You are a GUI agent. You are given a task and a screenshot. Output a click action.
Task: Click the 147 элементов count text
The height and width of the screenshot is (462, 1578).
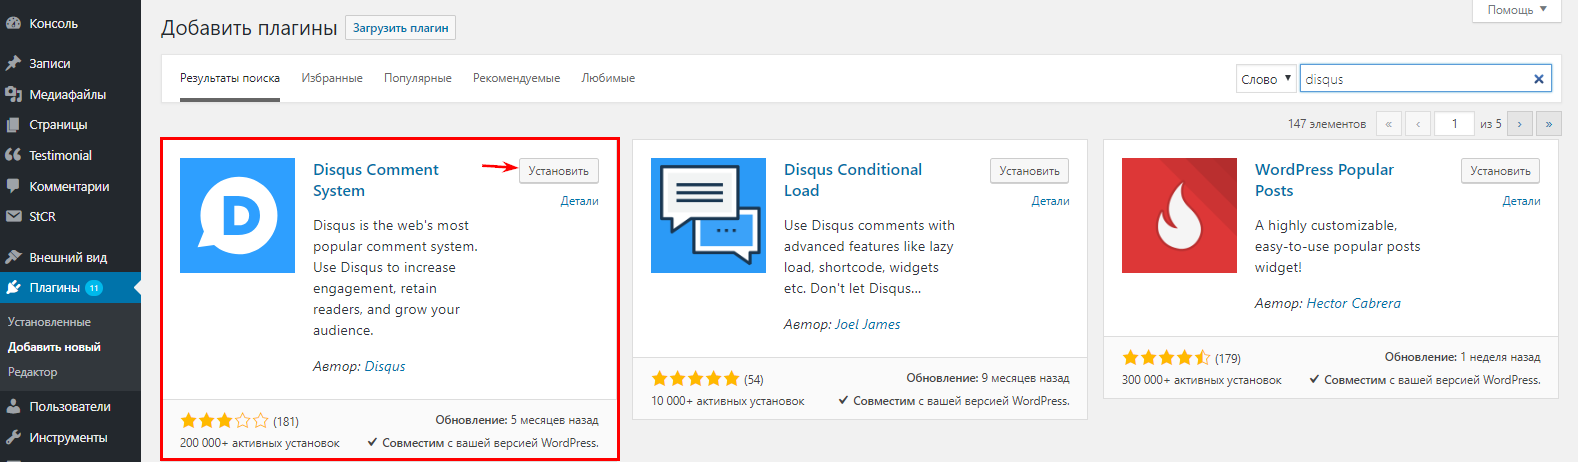[x=1326, y=124]
